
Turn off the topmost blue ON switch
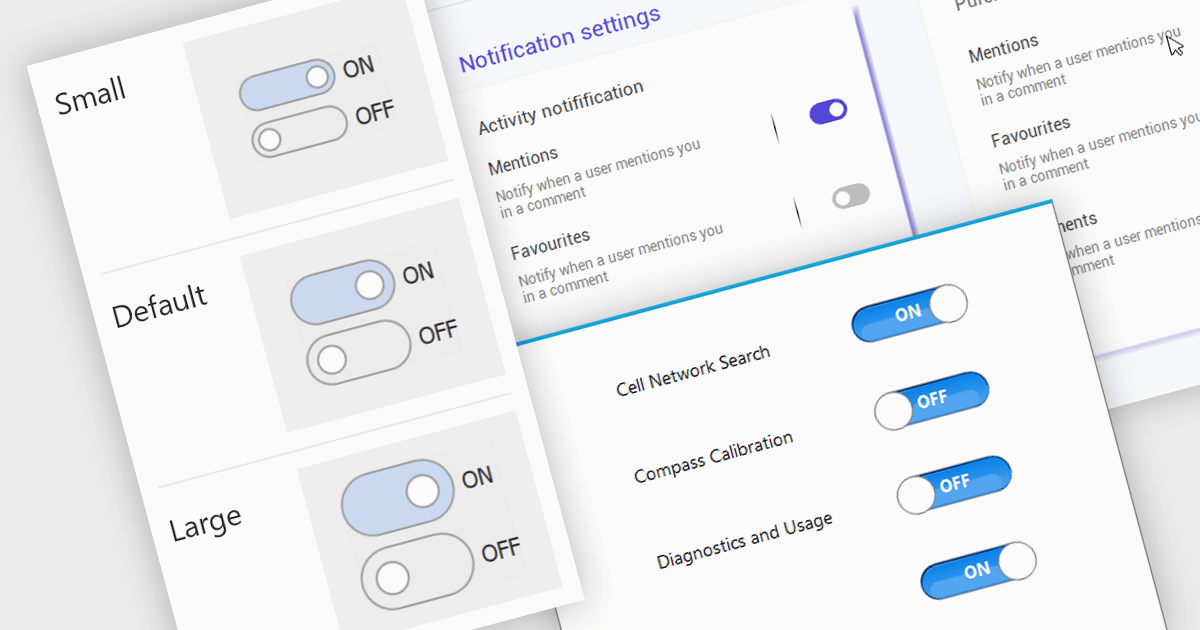909,313
